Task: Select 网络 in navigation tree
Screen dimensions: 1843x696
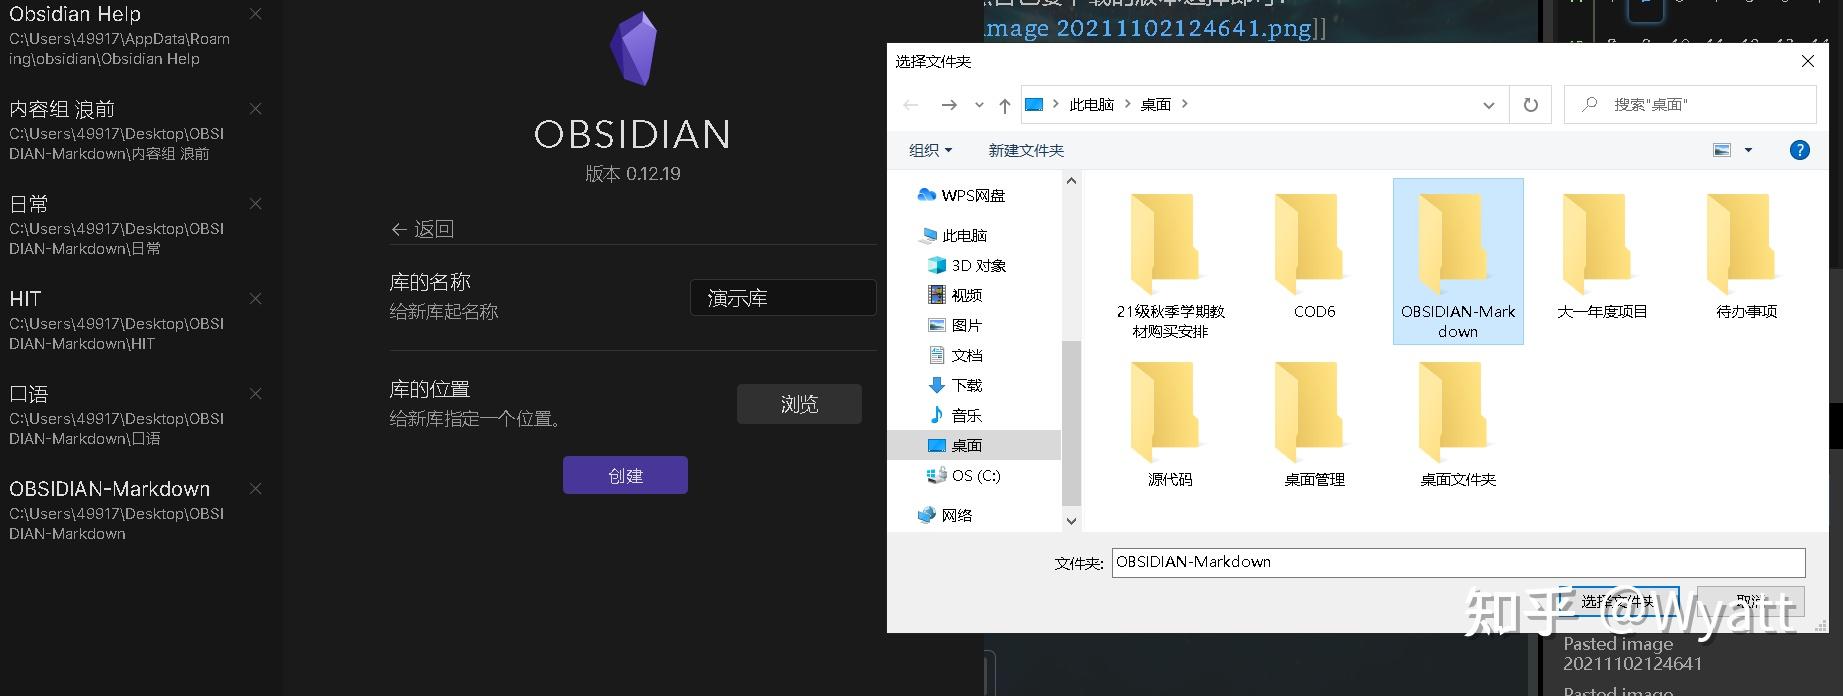Action: click(945, 515)
